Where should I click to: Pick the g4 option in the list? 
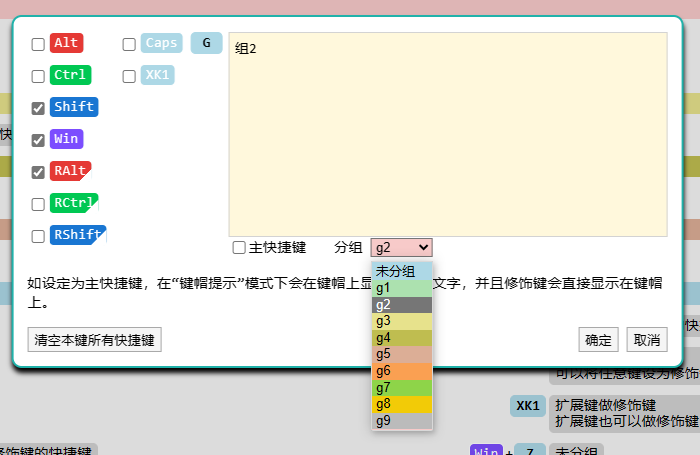pos(401,338)
